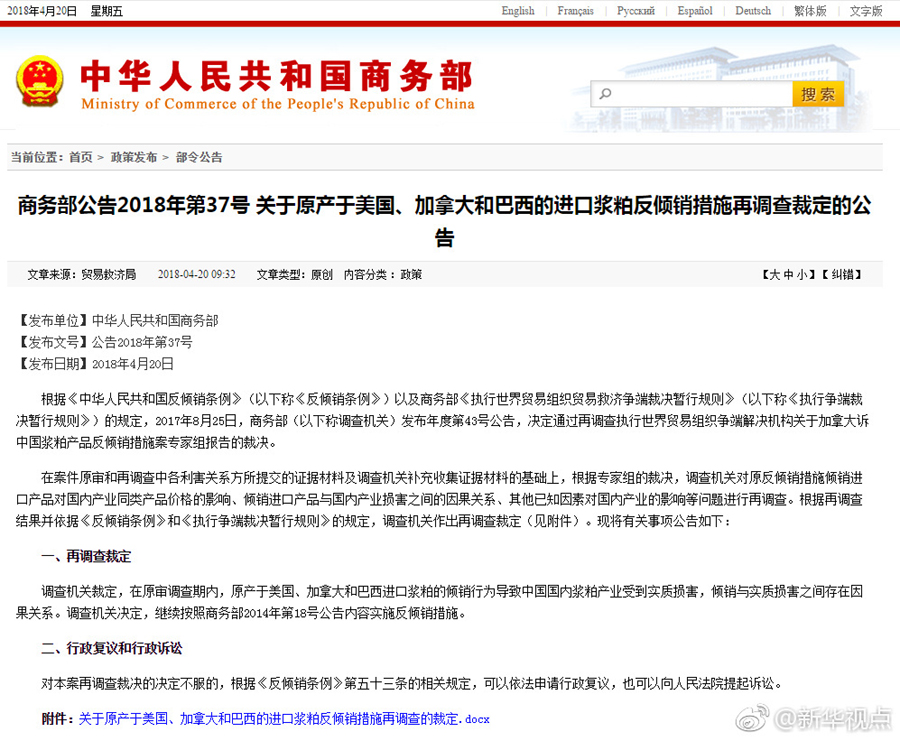Open the Deutsch language version
The height and width of the screenshot is (741, 900).
[x=753, y=11]
